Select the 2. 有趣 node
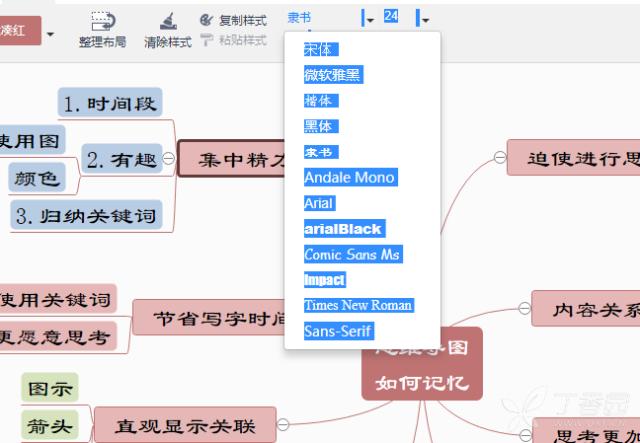The image size is (640, 443). (x=122, y=158)
